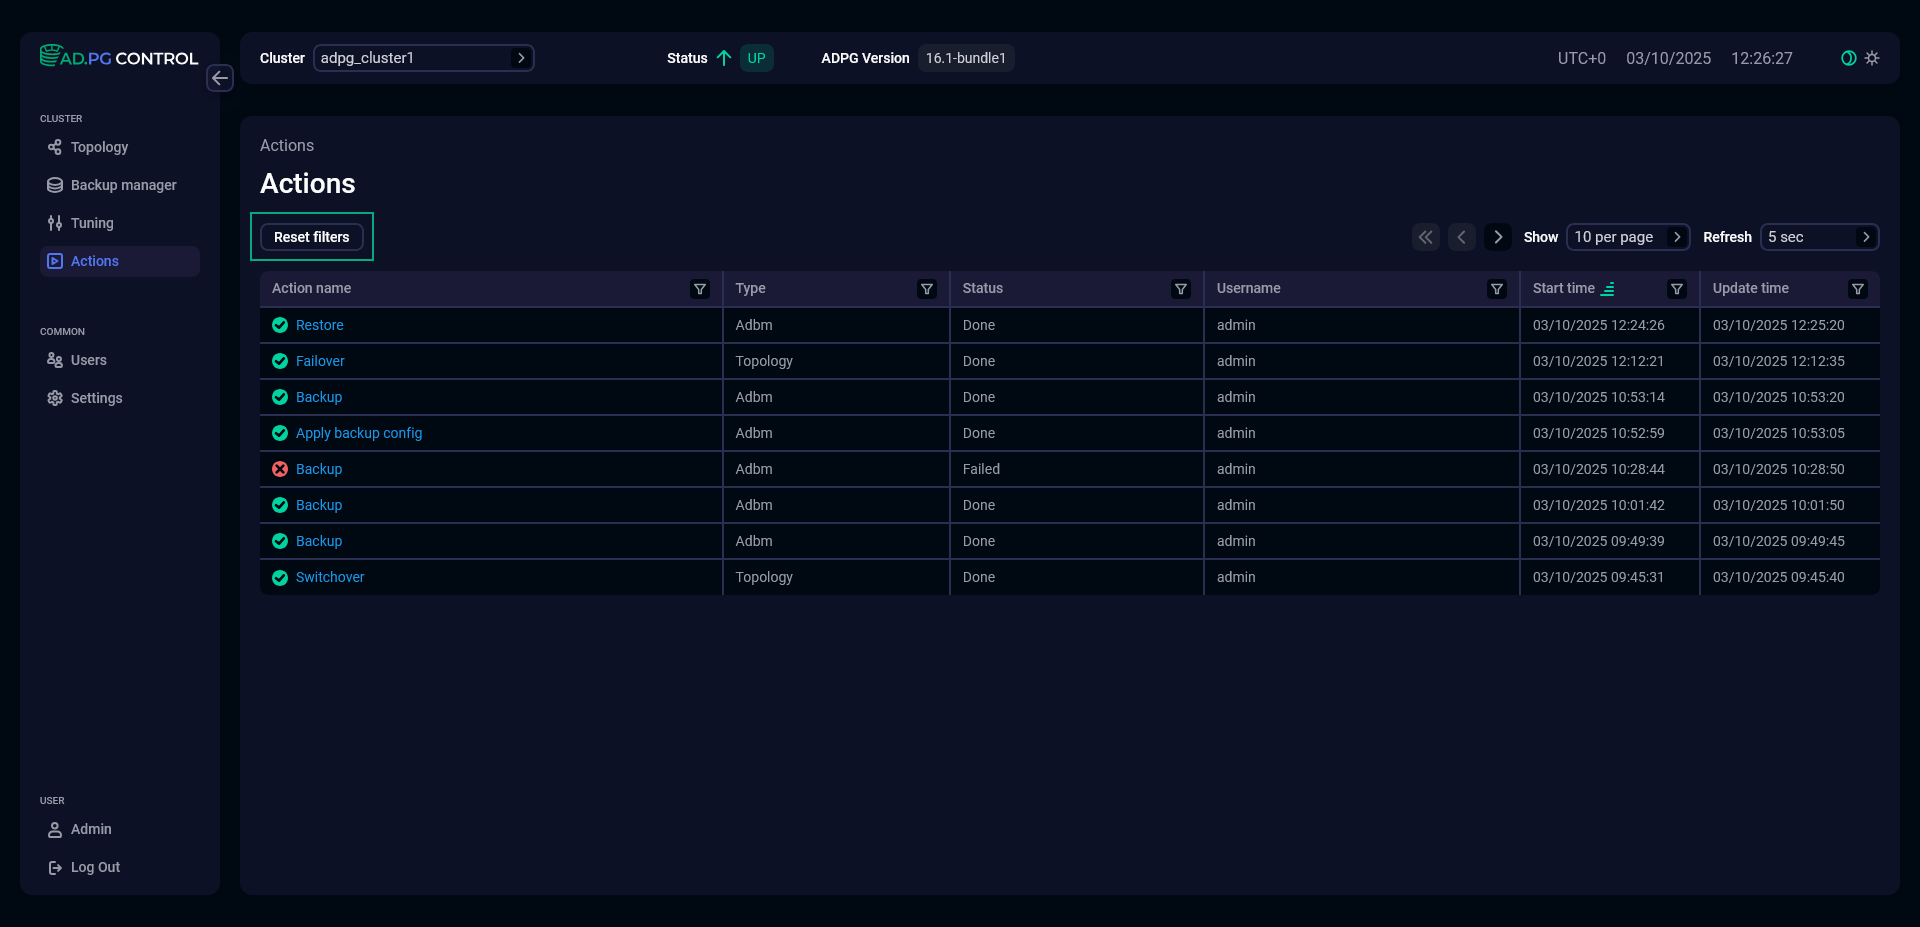Viewport: 1920px width, 927px height.
Task: Open Backup manager in the sidebar
Action: (x=123, y=185)
